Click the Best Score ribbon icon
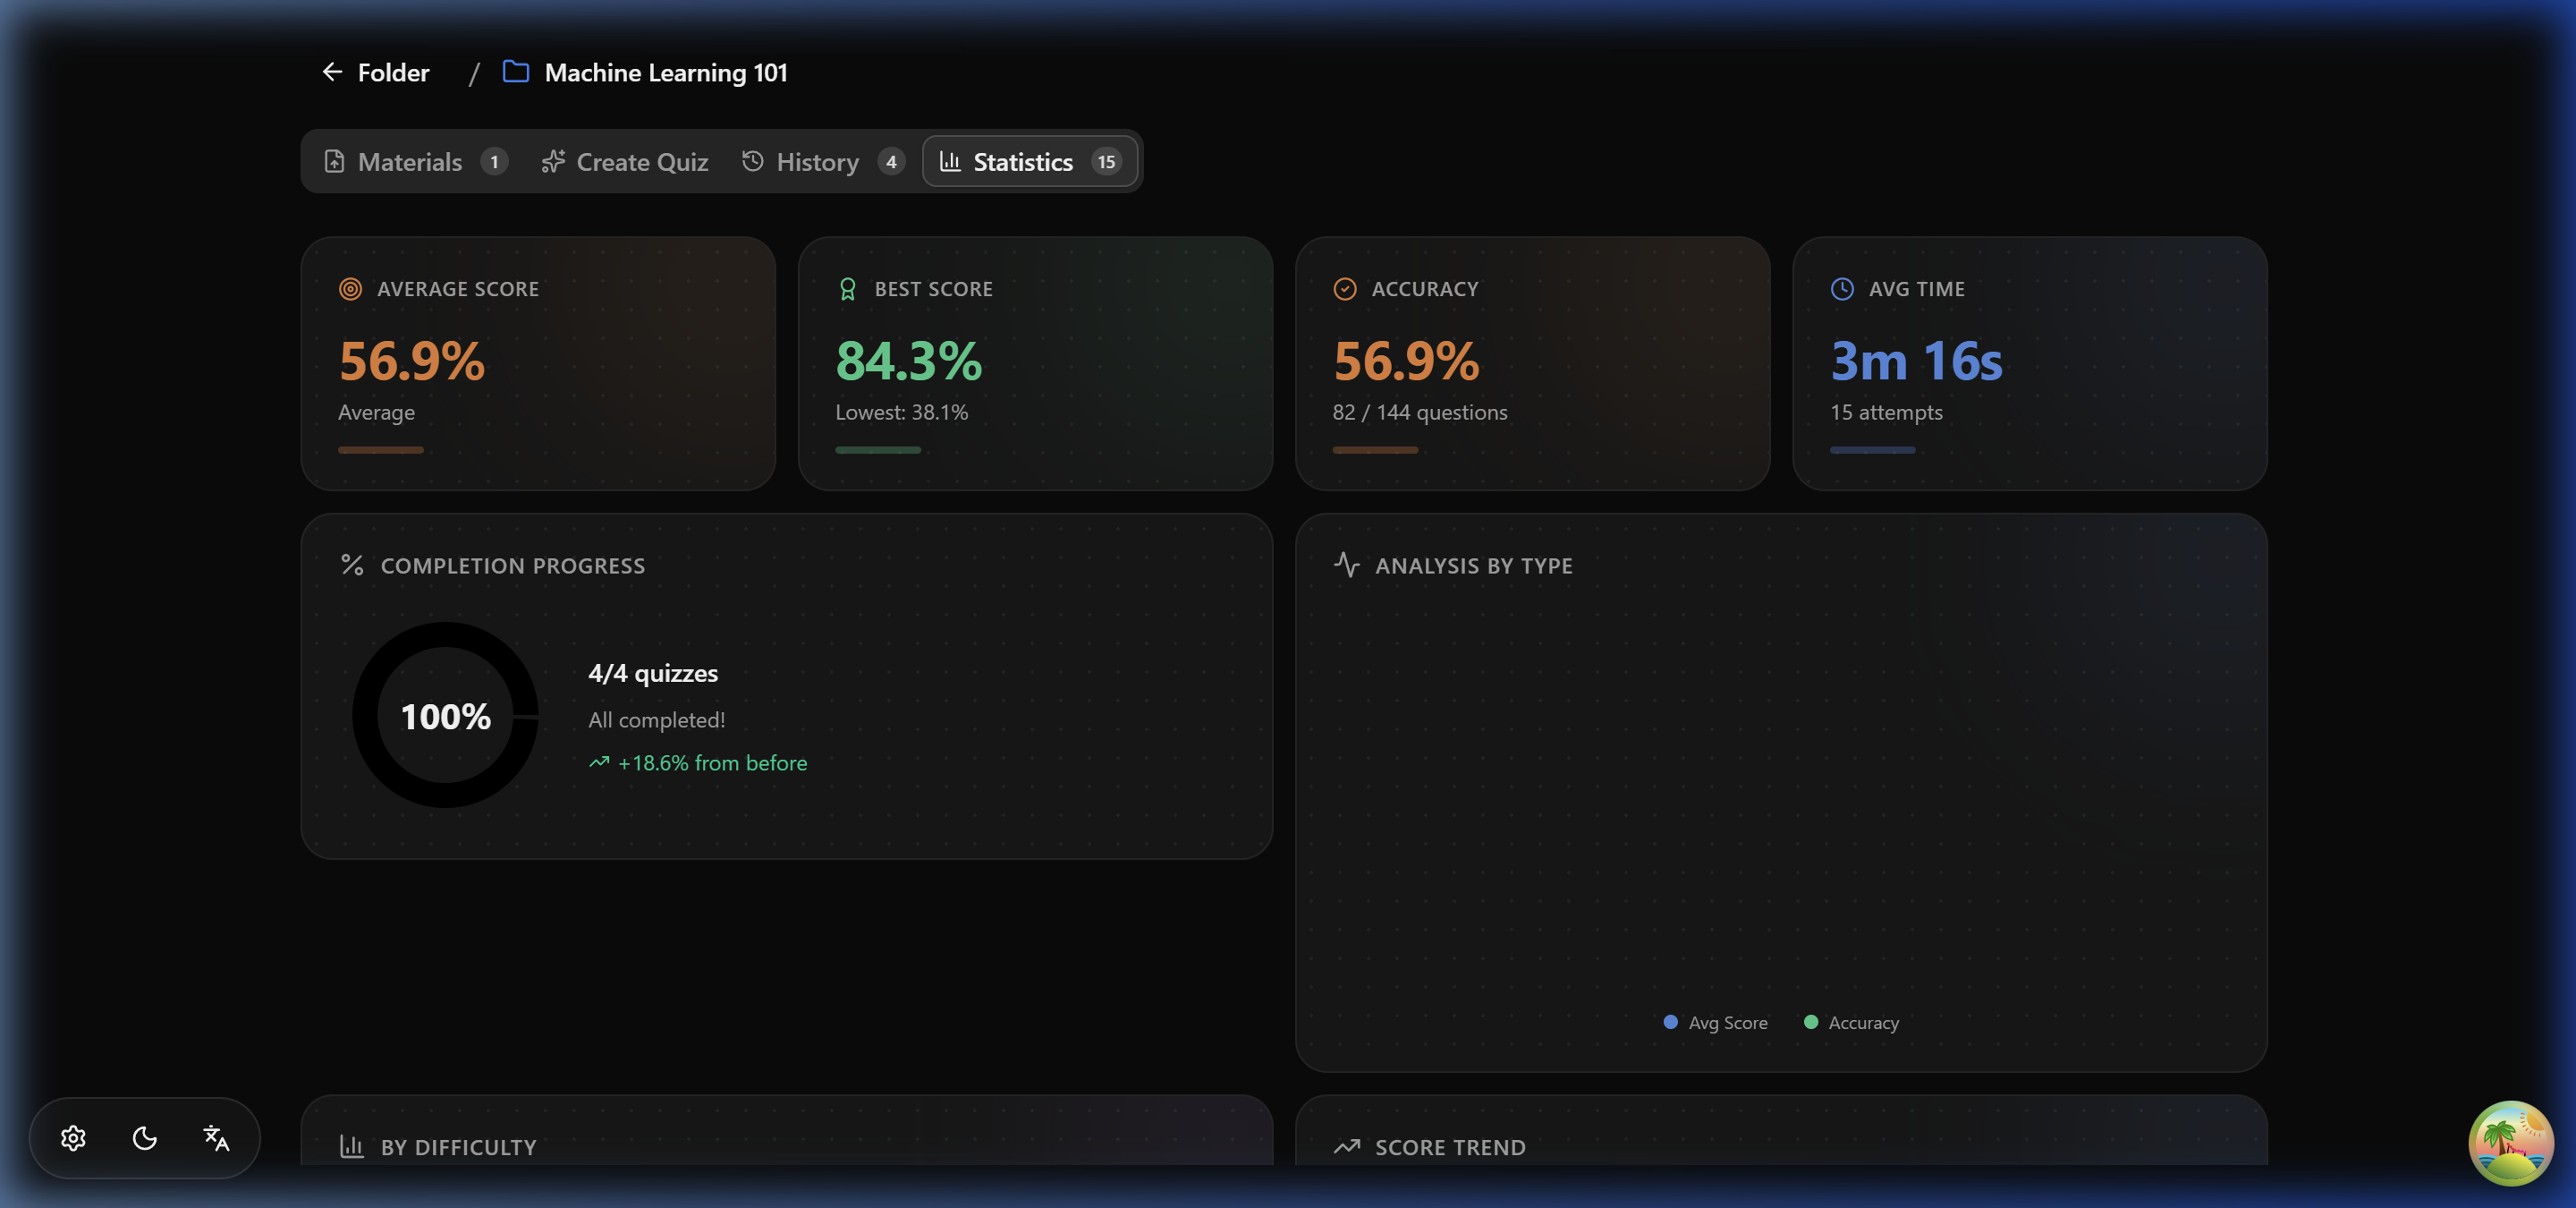 tap(847, 289)
